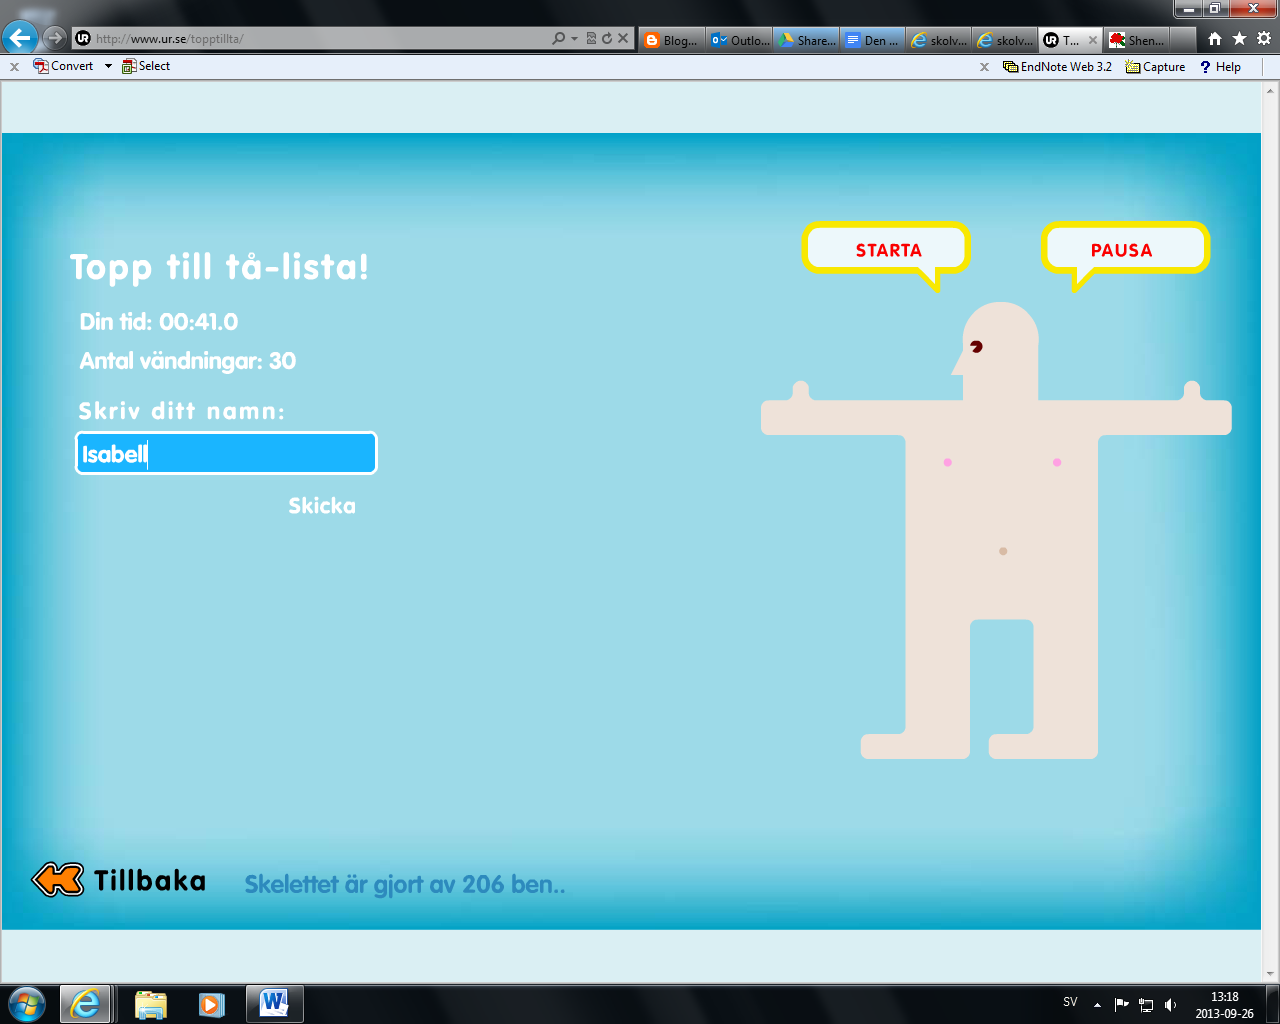
Task: Show hidden tray icons arrow
Action: (1097, 1004)
